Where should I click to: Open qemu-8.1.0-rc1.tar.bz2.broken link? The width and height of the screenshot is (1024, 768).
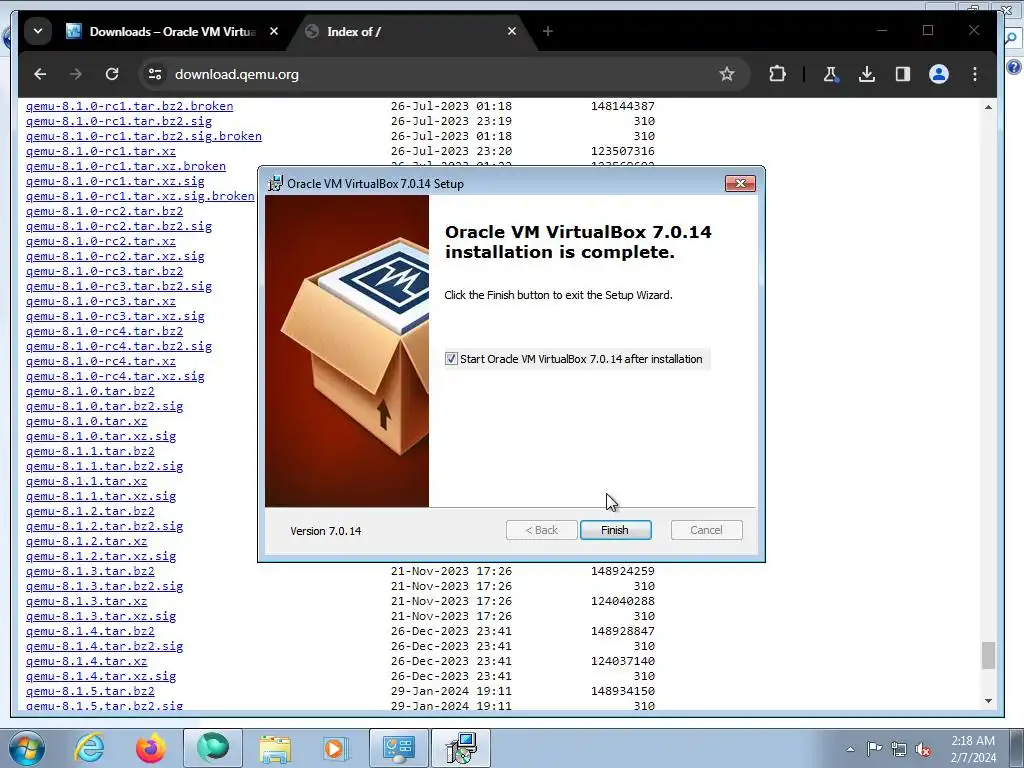[129, 106]
